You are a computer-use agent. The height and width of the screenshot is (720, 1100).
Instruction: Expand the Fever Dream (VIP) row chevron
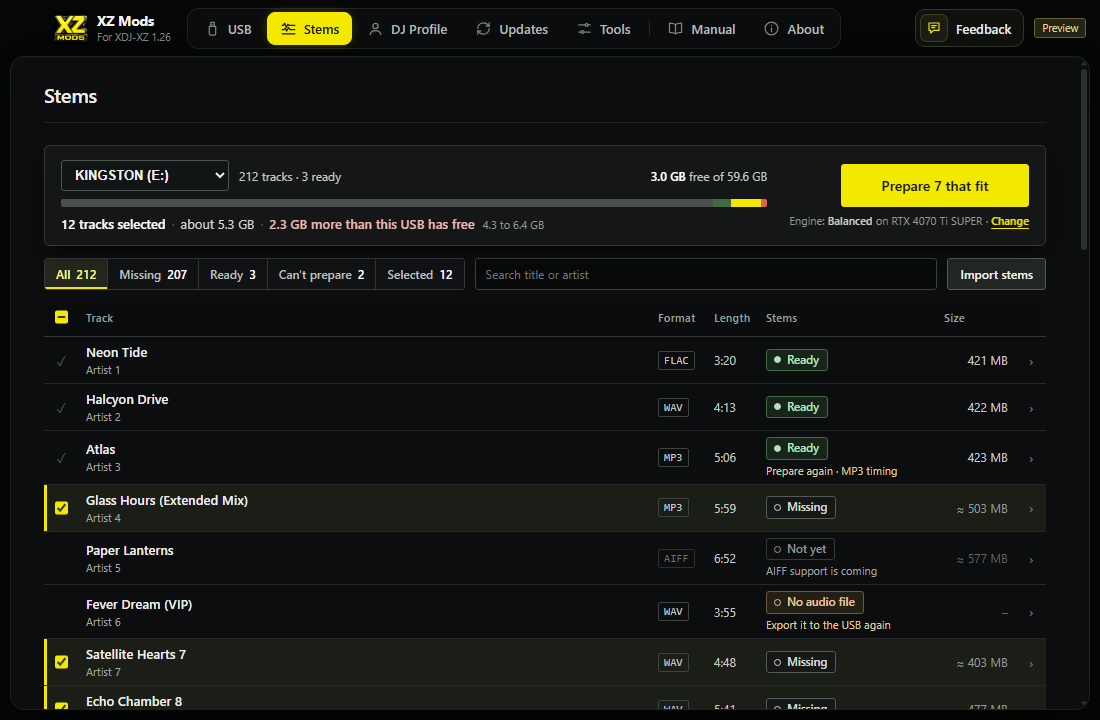click(1031, 613)
